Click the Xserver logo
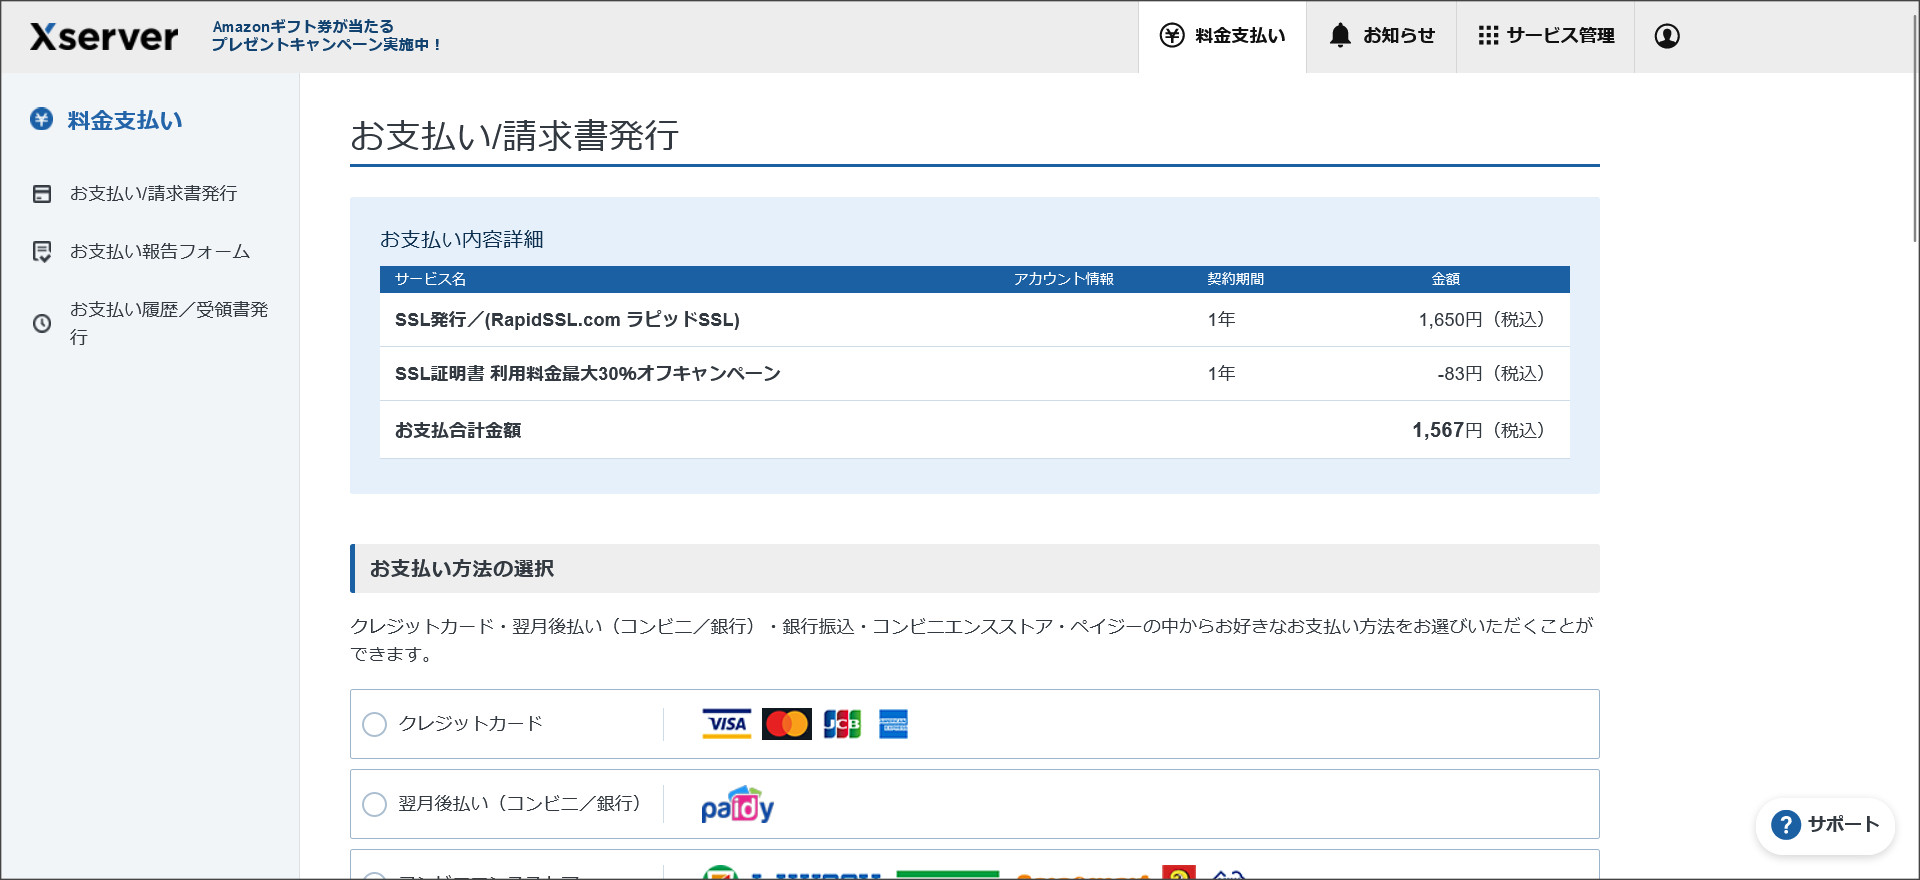 tap(104, 37)
